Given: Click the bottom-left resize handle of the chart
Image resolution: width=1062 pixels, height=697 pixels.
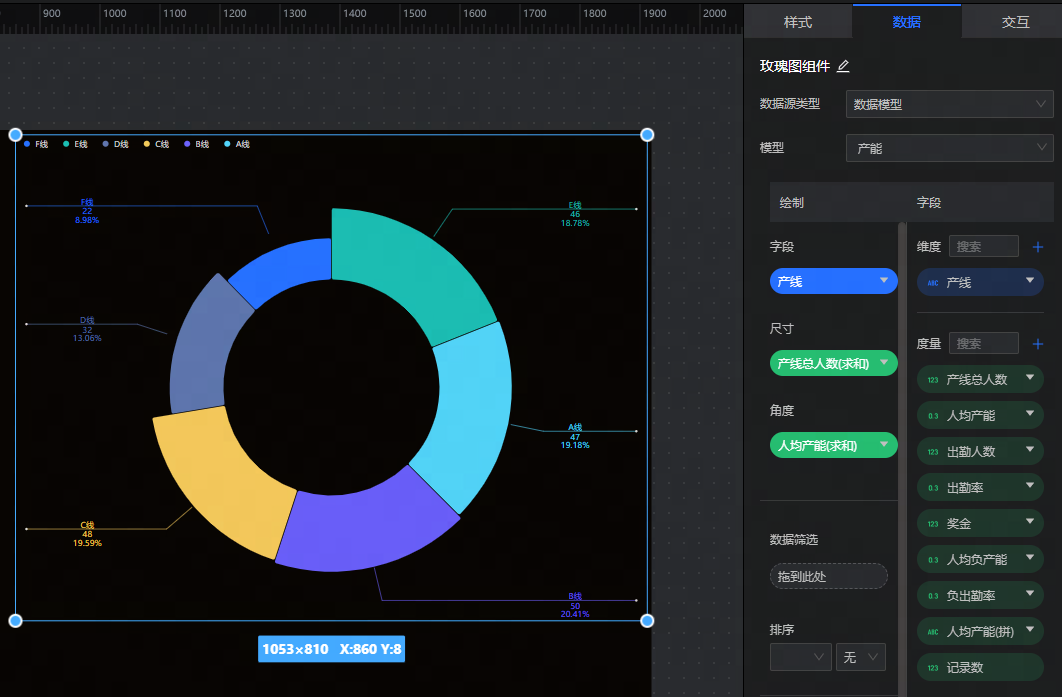Looking at the screenshot, I should point(15,621).
